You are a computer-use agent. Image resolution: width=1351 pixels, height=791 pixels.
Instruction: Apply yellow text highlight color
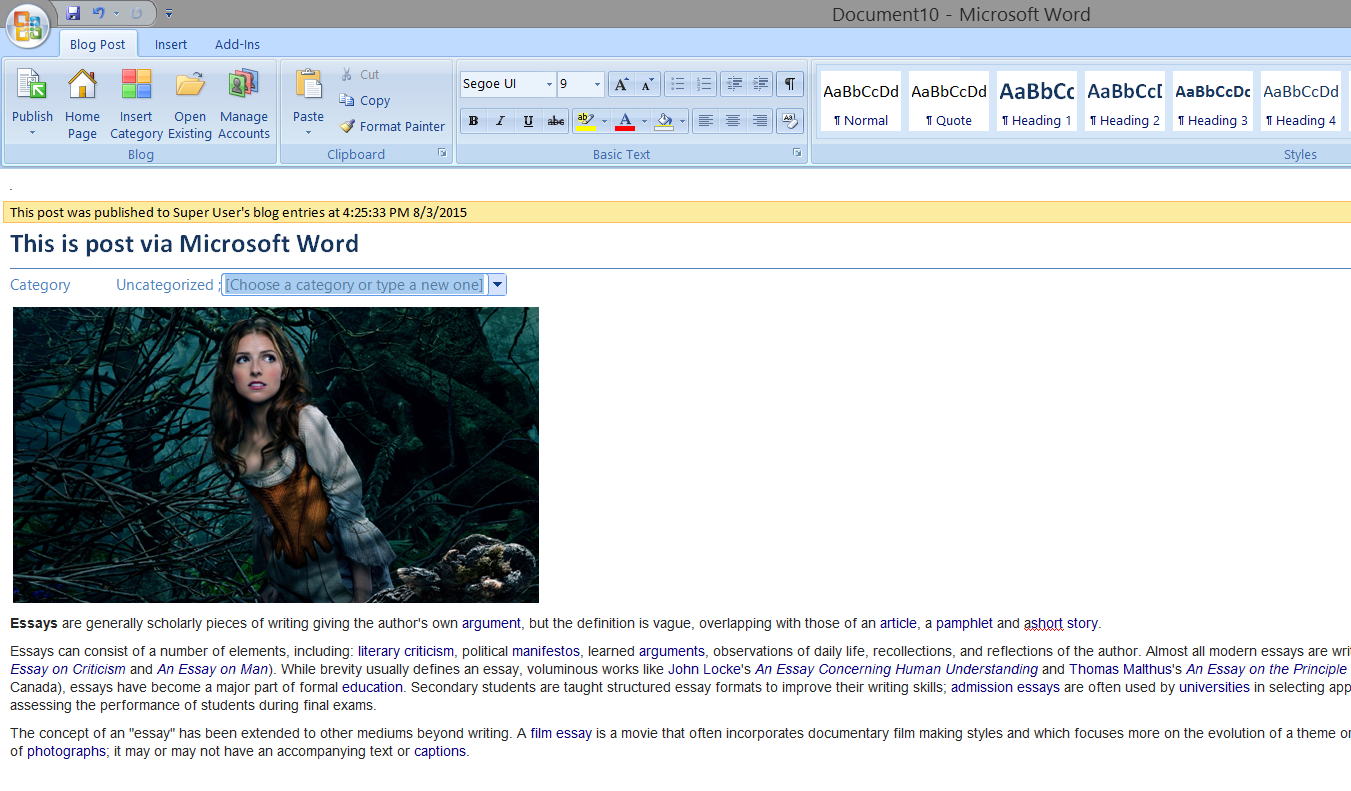coord(586,121)
